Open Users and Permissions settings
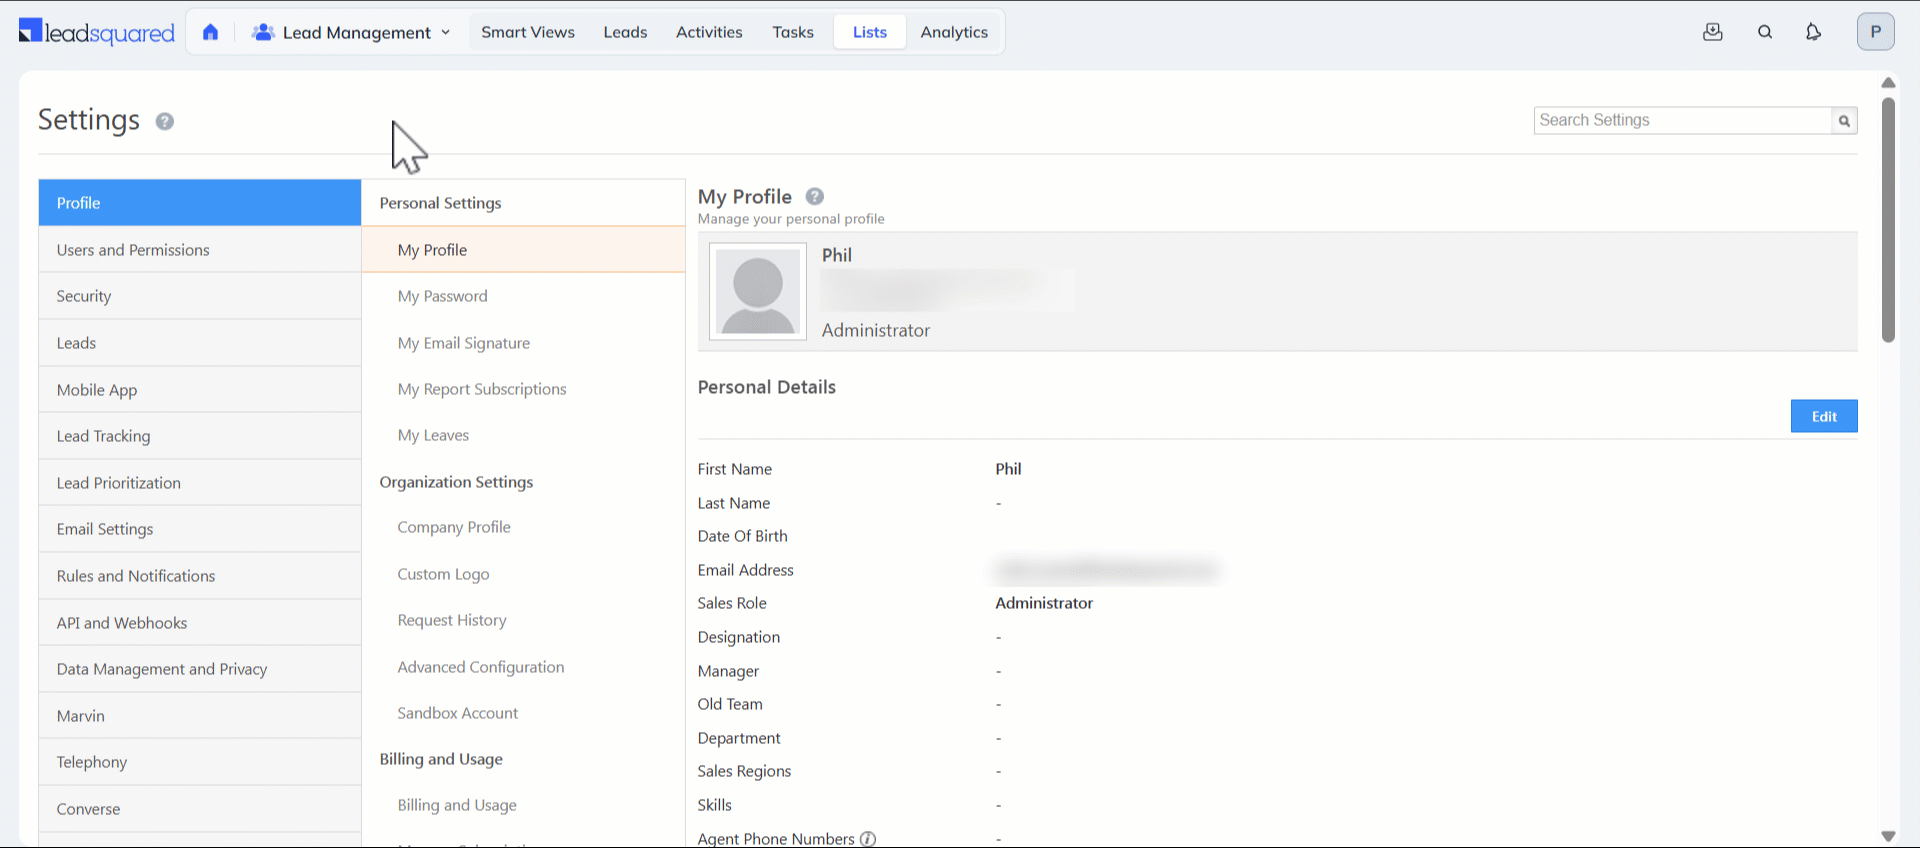This screenshot has height=848, width=1920. point(200,250)
